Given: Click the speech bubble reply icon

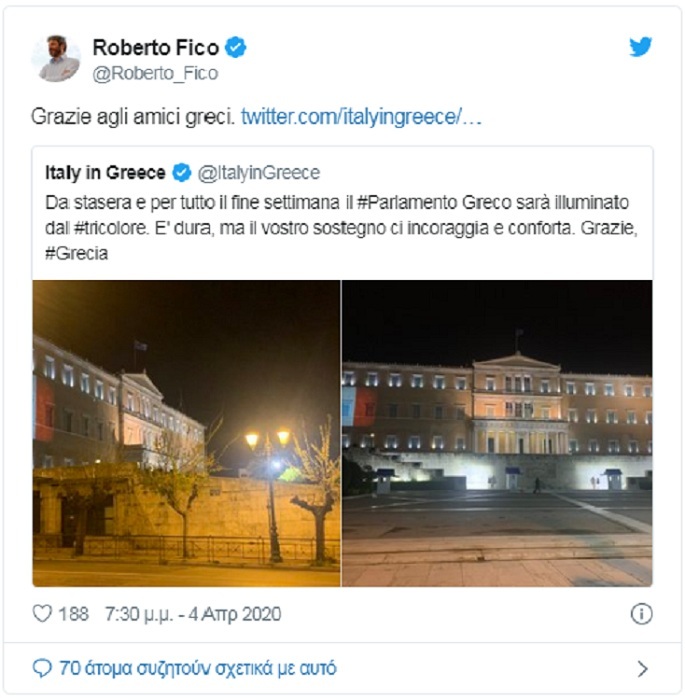Looking at the screenshot, I should point(42,668).
